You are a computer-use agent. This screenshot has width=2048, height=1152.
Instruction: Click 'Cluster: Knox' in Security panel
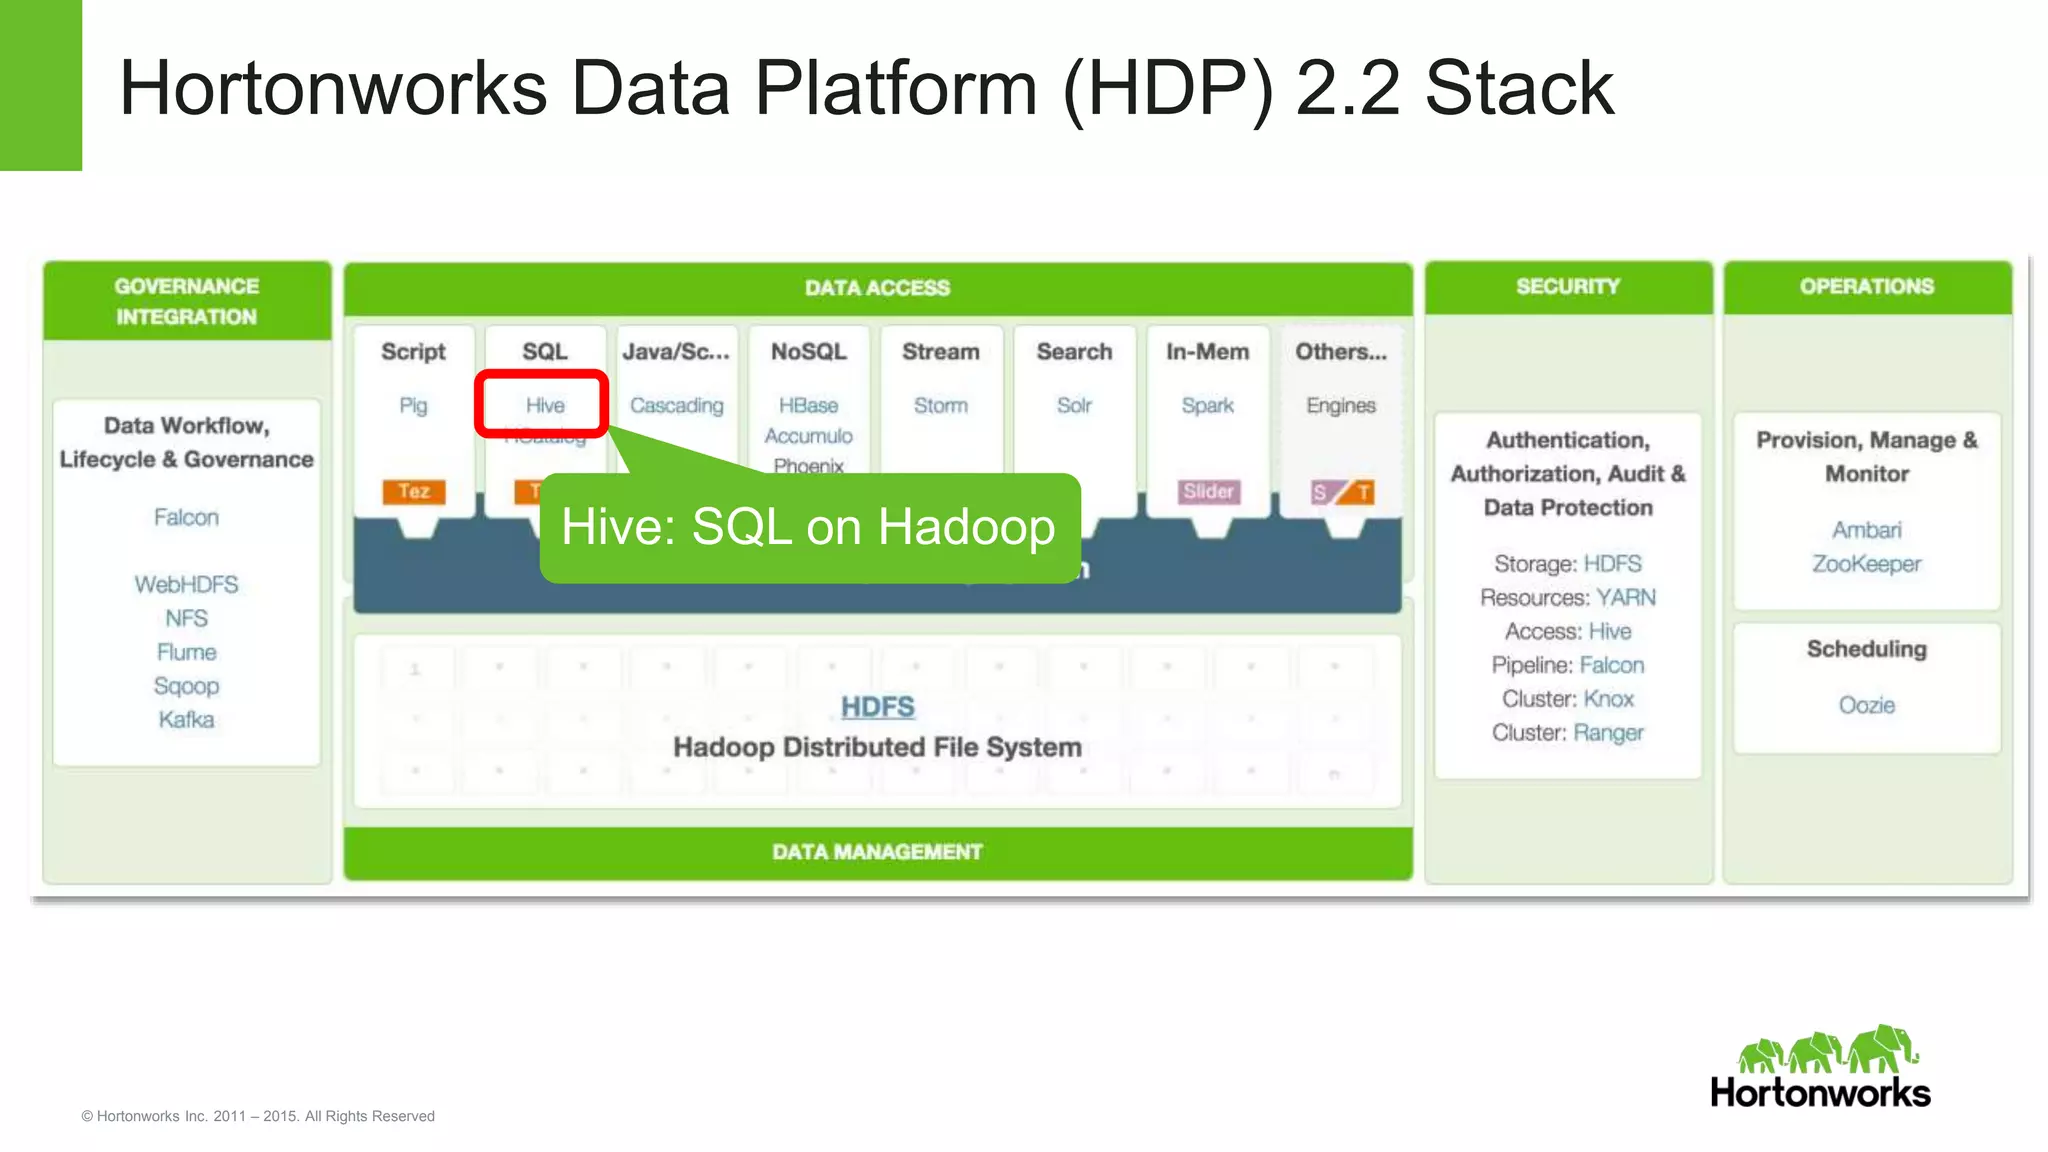point(1567,698)
